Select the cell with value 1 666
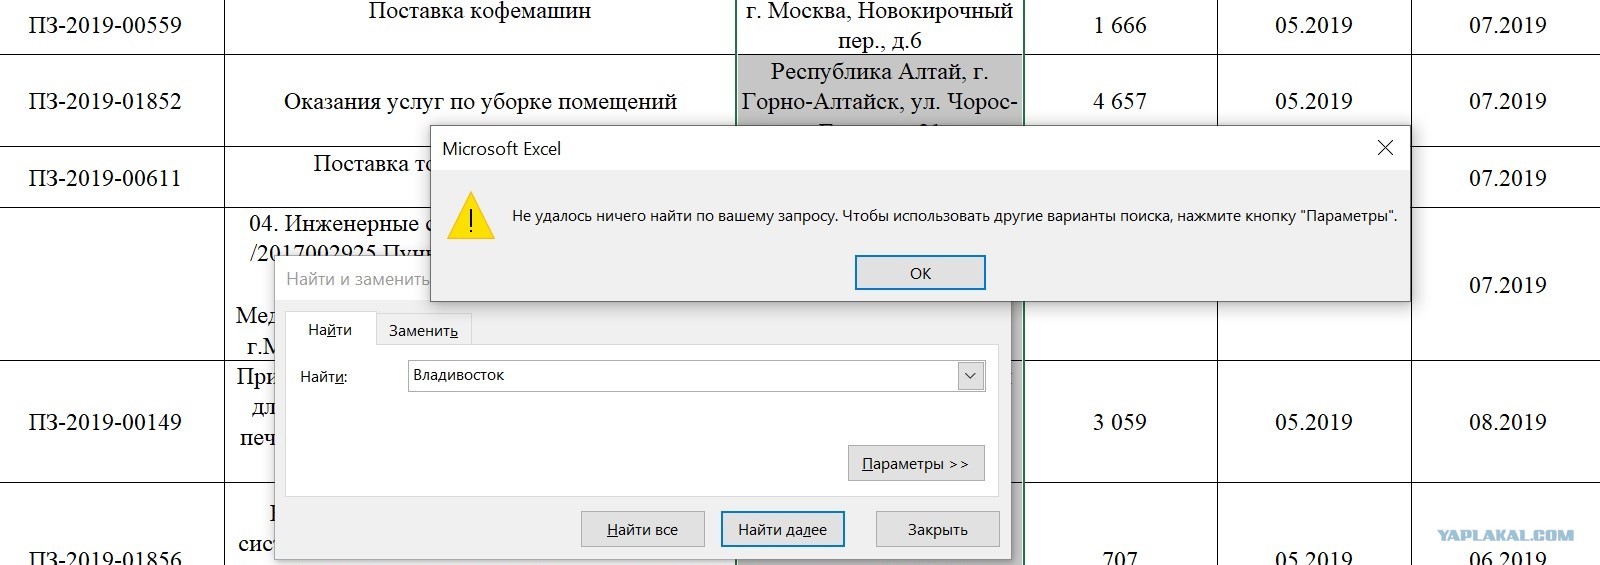The image size is (1600, 565). (x=1120, y=25)
